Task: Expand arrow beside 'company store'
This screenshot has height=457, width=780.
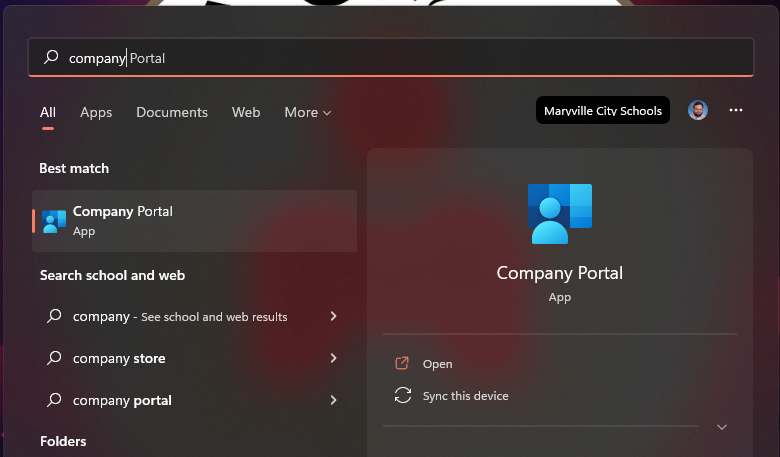Action: (x=333, y=358)
